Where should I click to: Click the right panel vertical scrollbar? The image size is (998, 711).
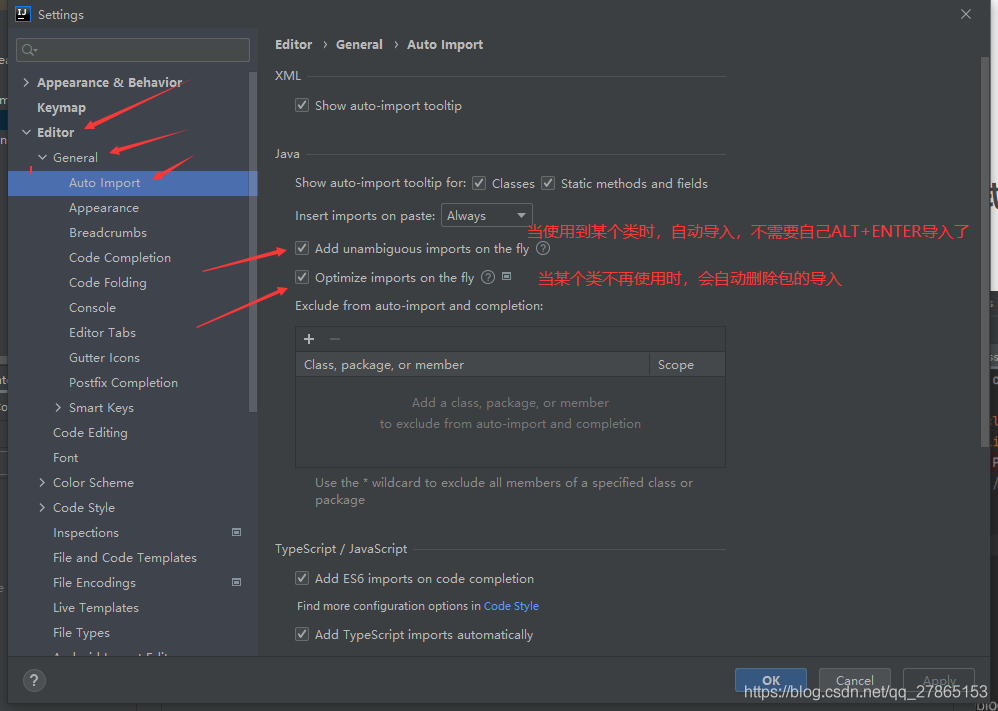pyautogui.click(x=985, y=251)
